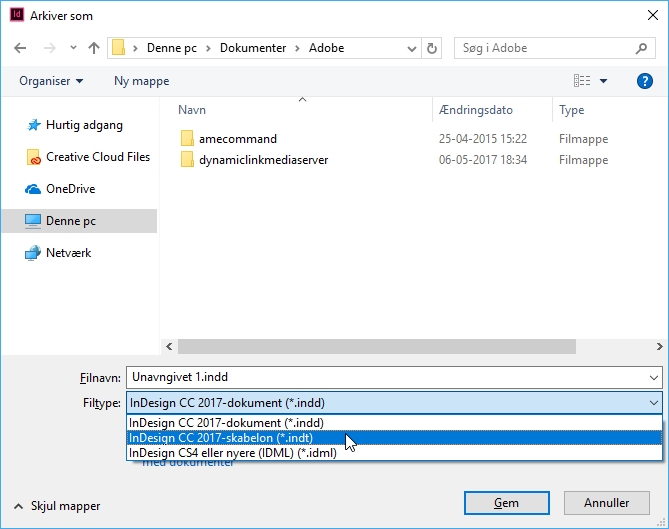Open recent locations dropdown chevron
The height and width of the screenshot is (529, 669).
click(x=73, y=48)
